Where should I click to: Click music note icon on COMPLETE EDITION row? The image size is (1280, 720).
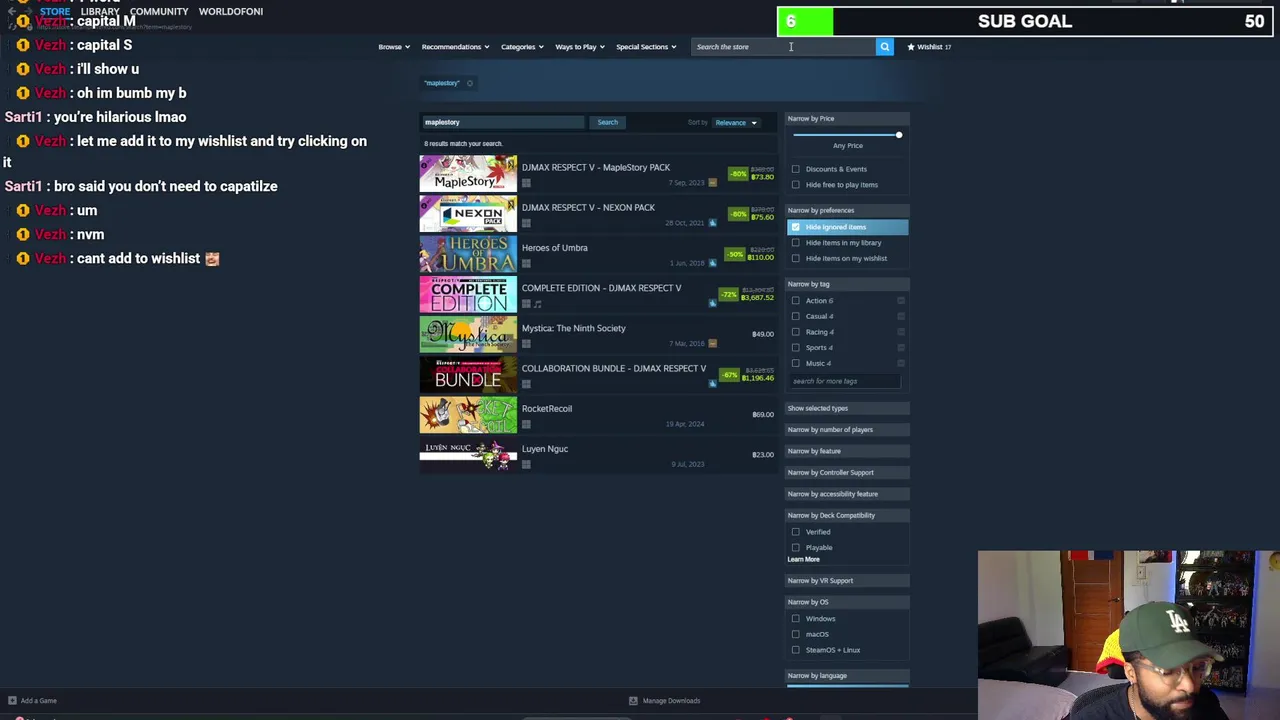pyautogui.click(x=537, y=304)
